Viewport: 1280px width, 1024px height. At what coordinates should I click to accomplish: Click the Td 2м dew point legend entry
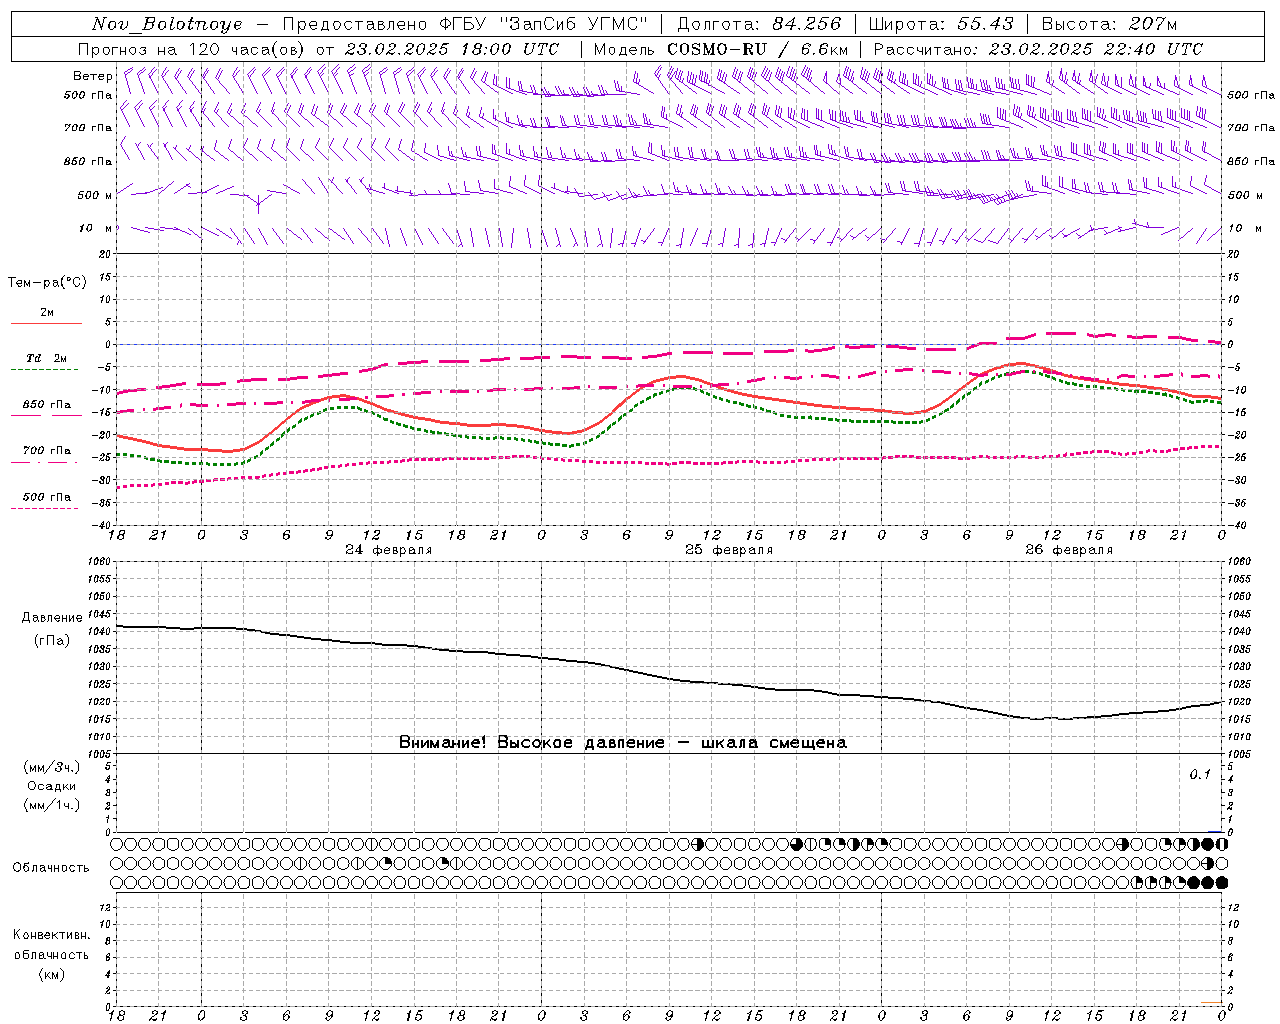tap(46, 358)
